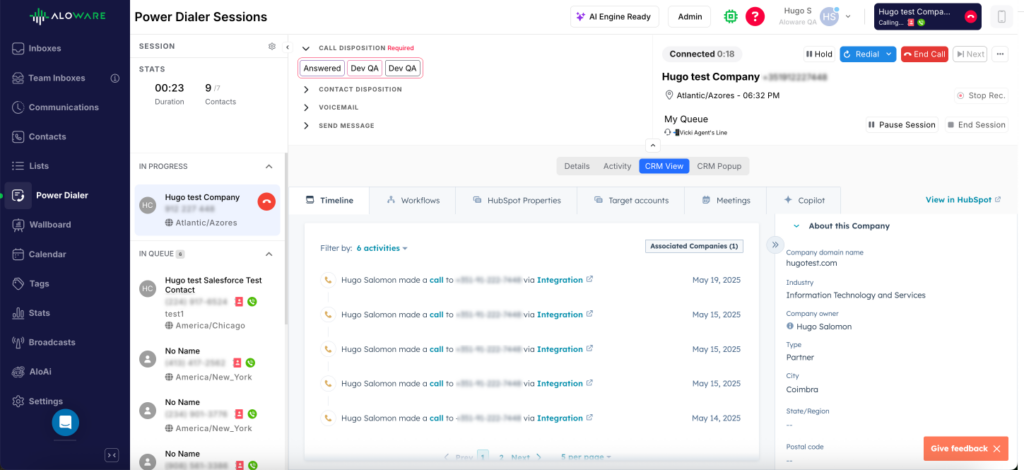Collapse the session panel arrow
1024x470 pixels.
click(287, 47)
